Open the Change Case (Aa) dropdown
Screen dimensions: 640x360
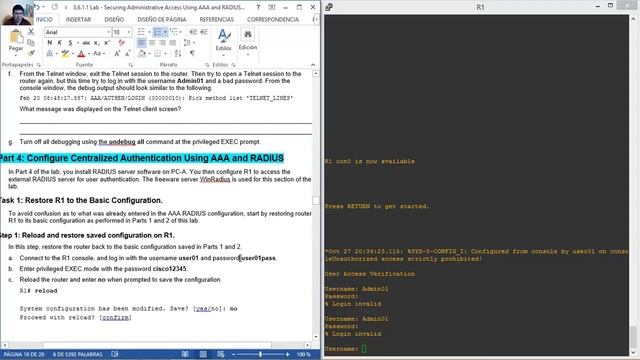pos(99,53)
